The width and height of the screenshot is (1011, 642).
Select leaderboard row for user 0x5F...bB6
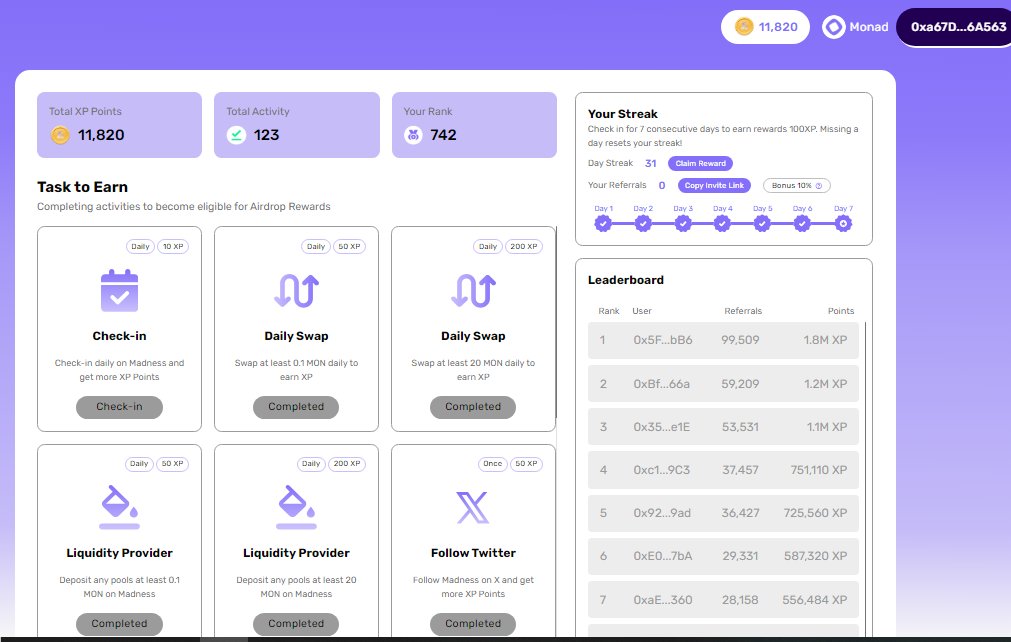[723, 340]
